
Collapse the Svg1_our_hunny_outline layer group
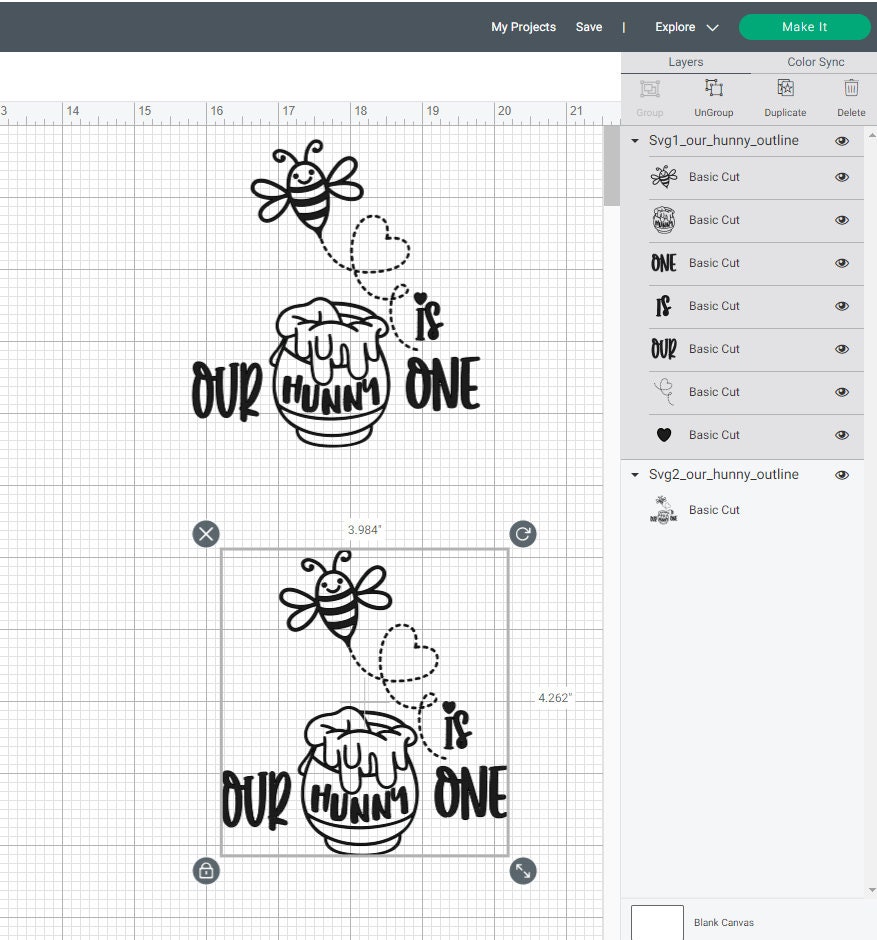(x=634, y=141)
